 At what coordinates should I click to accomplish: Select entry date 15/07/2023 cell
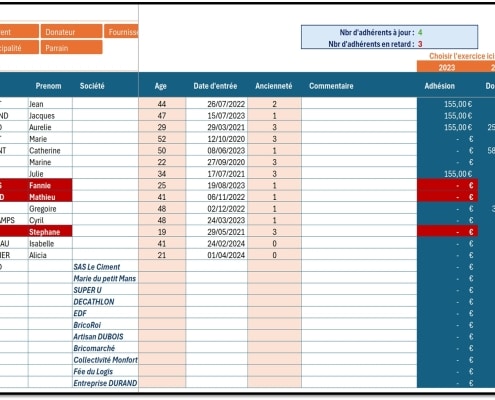pos(217,115)
